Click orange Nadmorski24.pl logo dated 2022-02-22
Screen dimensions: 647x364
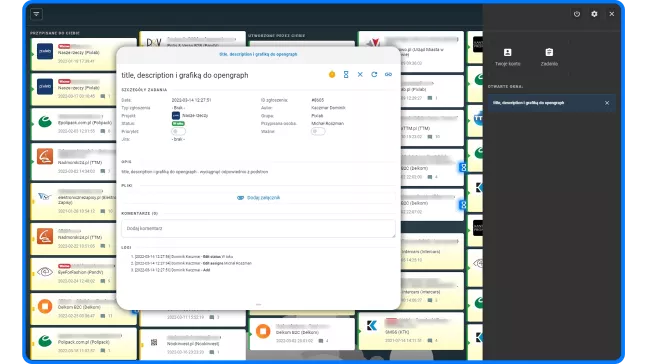click(45, 236)
